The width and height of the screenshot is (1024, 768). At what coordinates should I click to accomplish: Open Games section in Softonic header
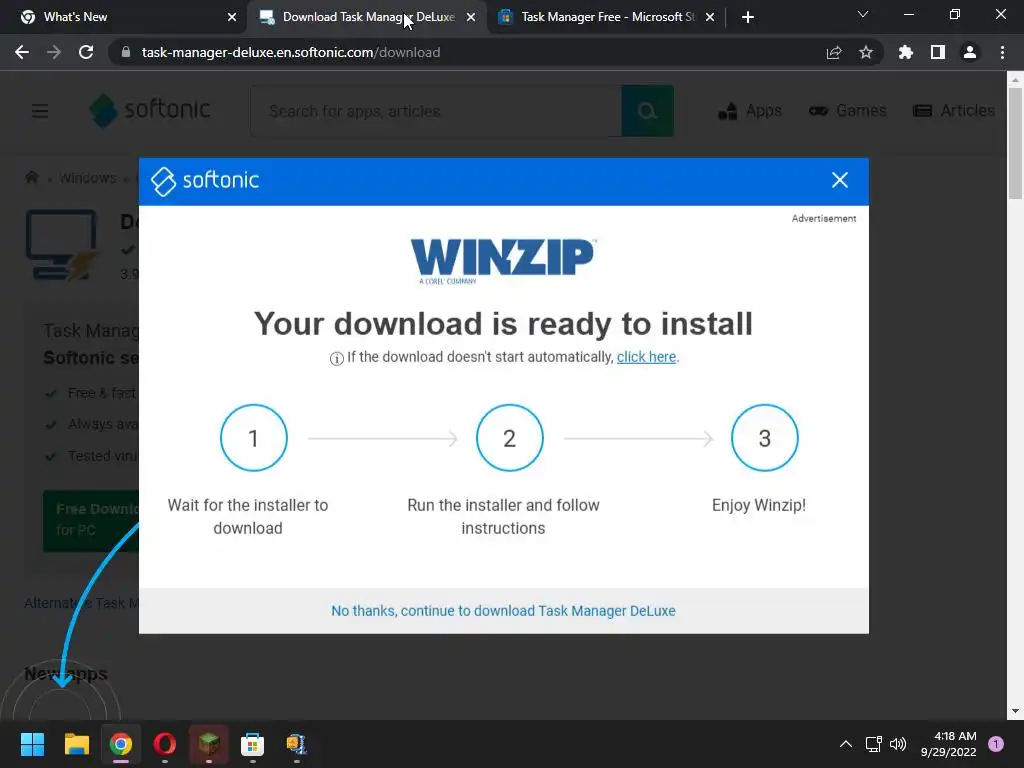coord(848,111)
